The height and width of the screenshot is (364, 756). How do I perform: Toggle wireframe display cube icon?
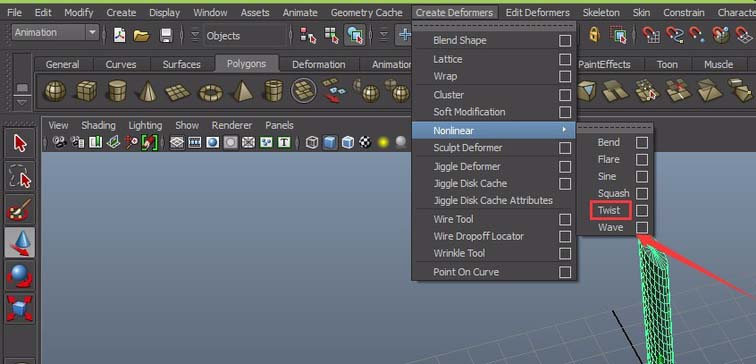tap(312, 143)
